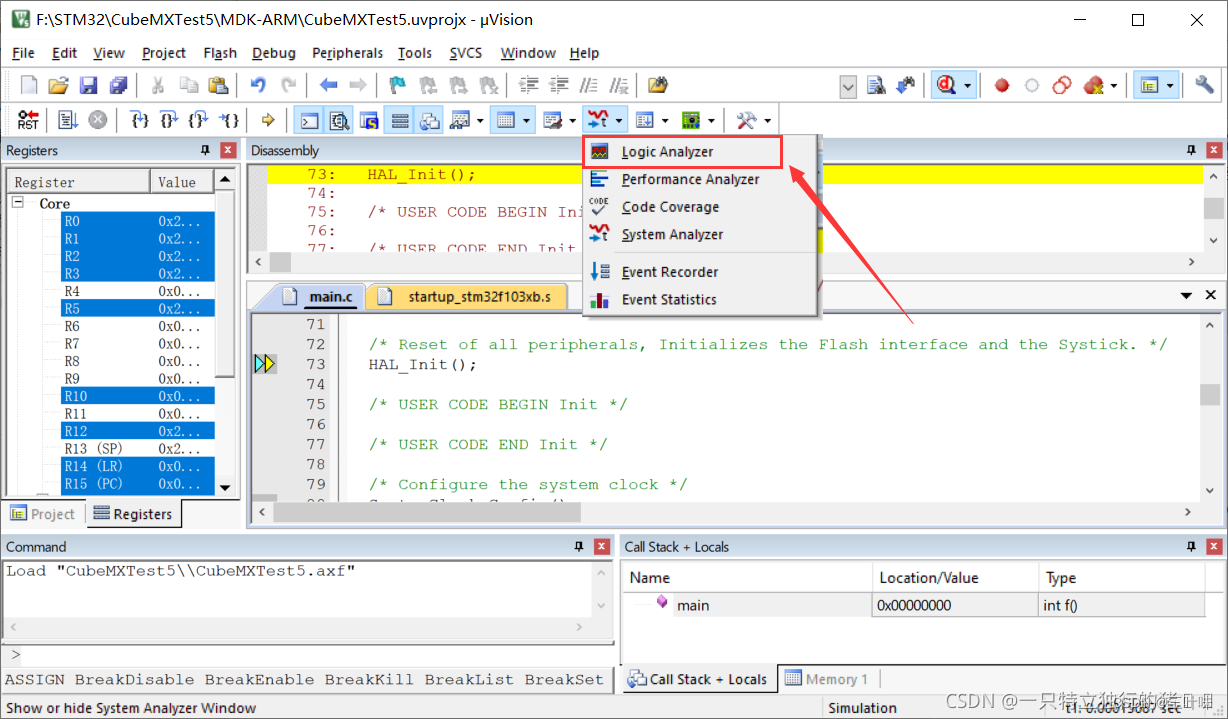Close the Disassembly panel
This screenshot has width=1228, height=719.
point(1214,150)
